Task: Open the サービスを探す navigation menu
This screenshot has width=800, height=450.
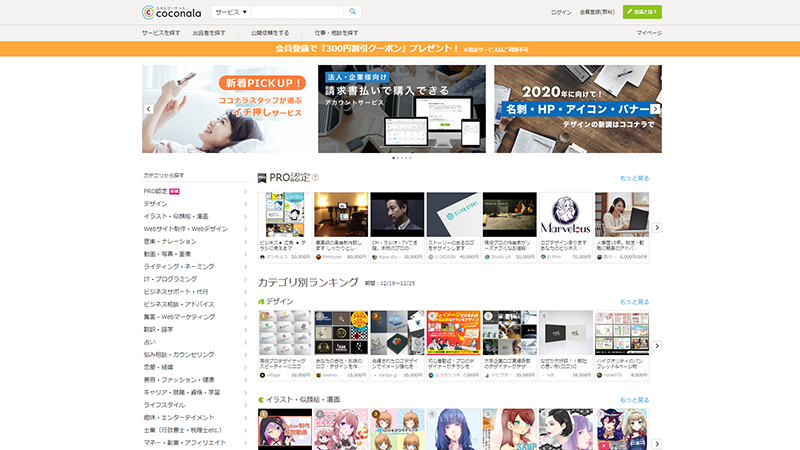Action: click(x=161, y=33)
